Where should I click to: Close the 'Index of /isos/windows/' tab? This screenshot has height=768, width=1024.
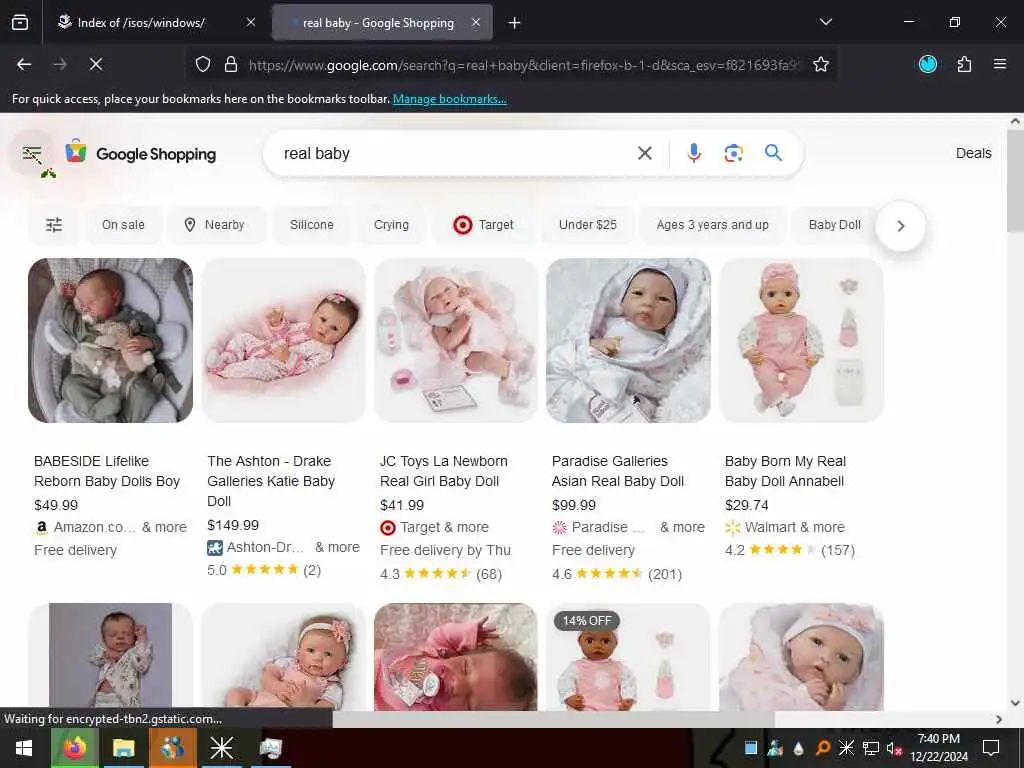click(x=250, y=23)
